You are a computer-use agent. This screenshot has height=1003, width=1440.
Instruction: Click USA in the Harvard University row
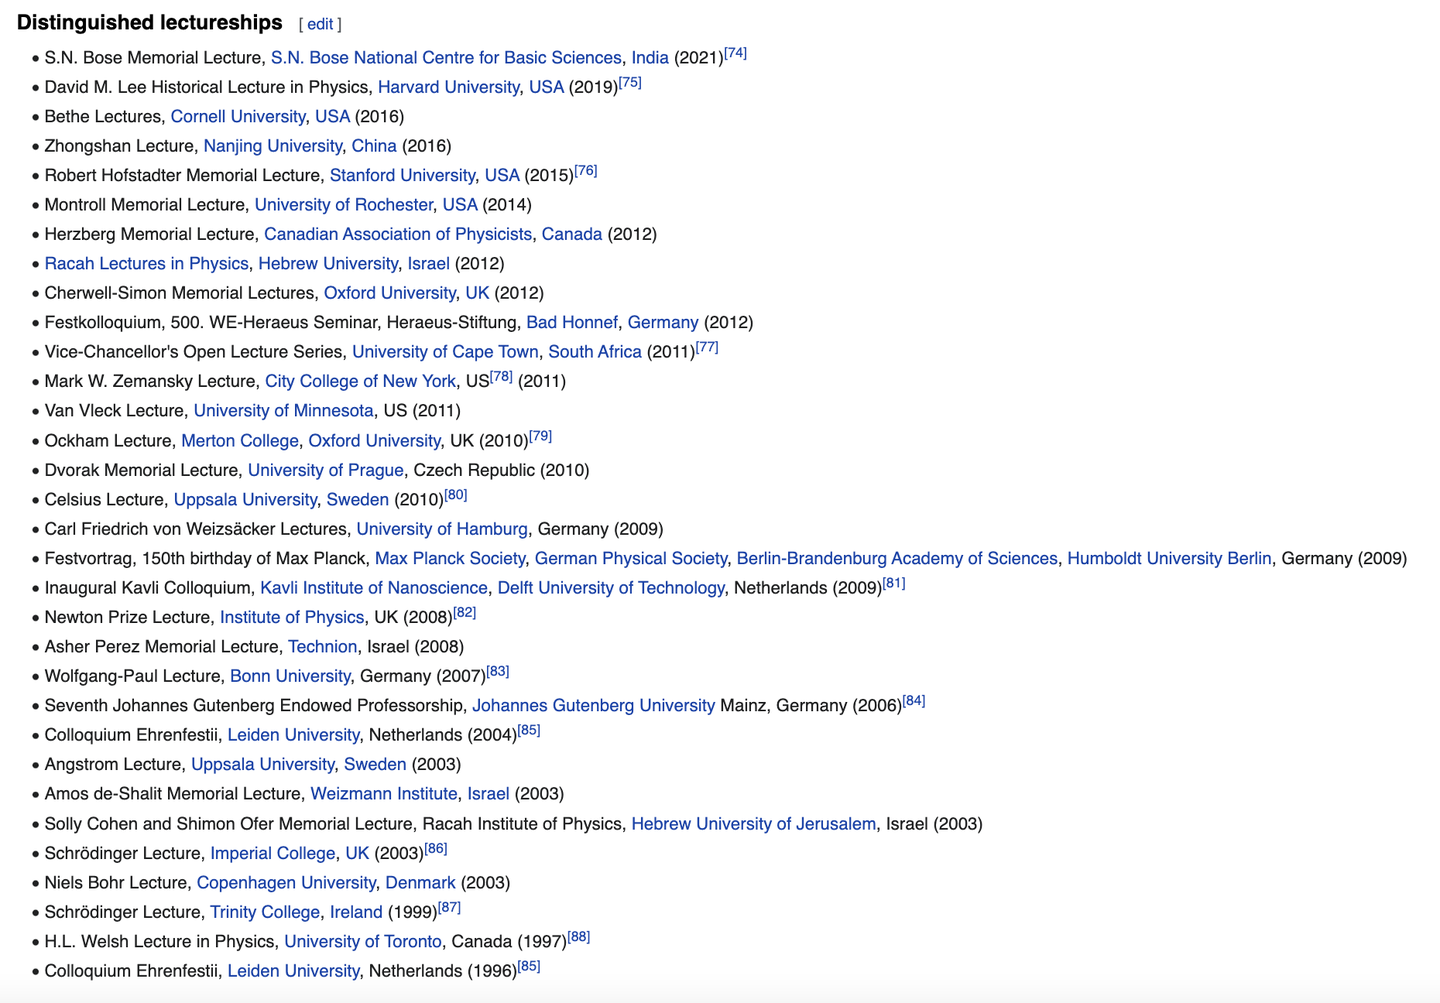point(546,87)
